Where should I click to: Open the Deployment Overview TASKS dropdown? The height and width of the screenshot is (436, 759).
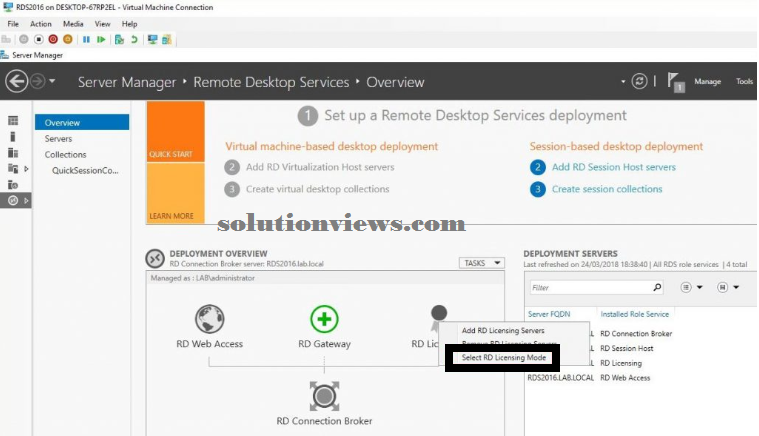pyautogui.click(x=482, y=263)
